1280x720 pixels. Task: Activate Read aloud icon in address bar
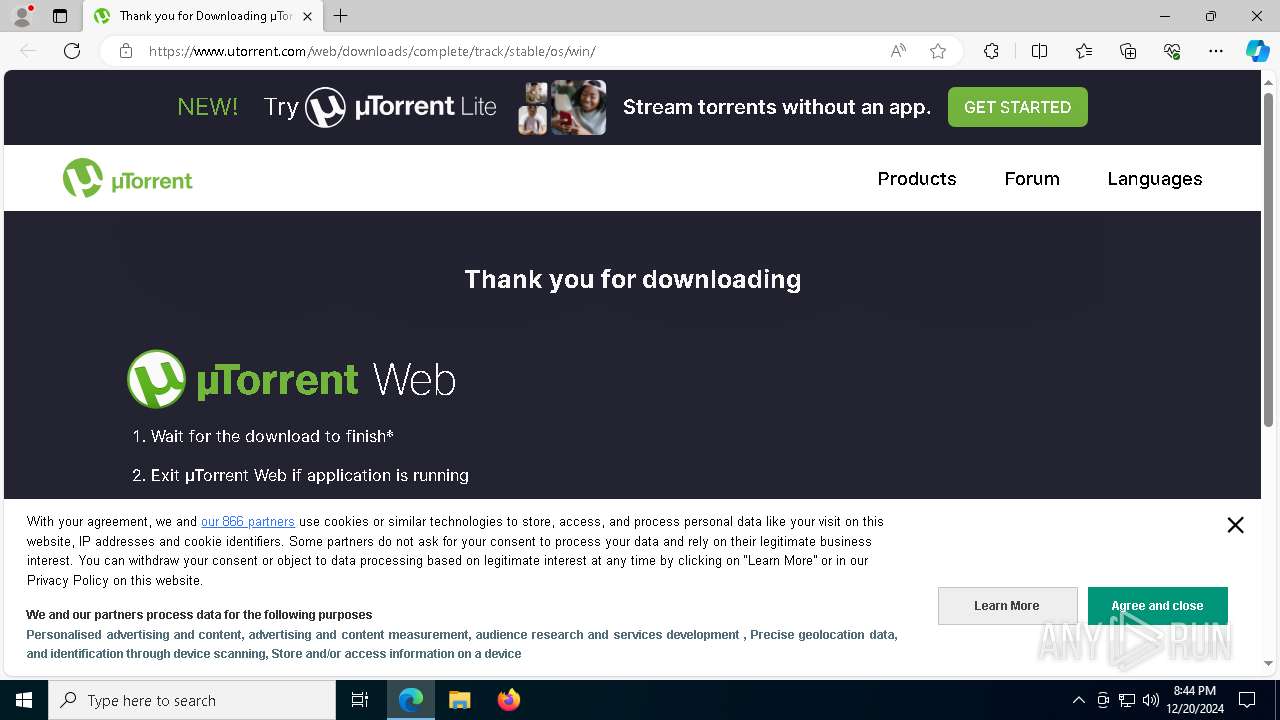click(x=898, y=51)
